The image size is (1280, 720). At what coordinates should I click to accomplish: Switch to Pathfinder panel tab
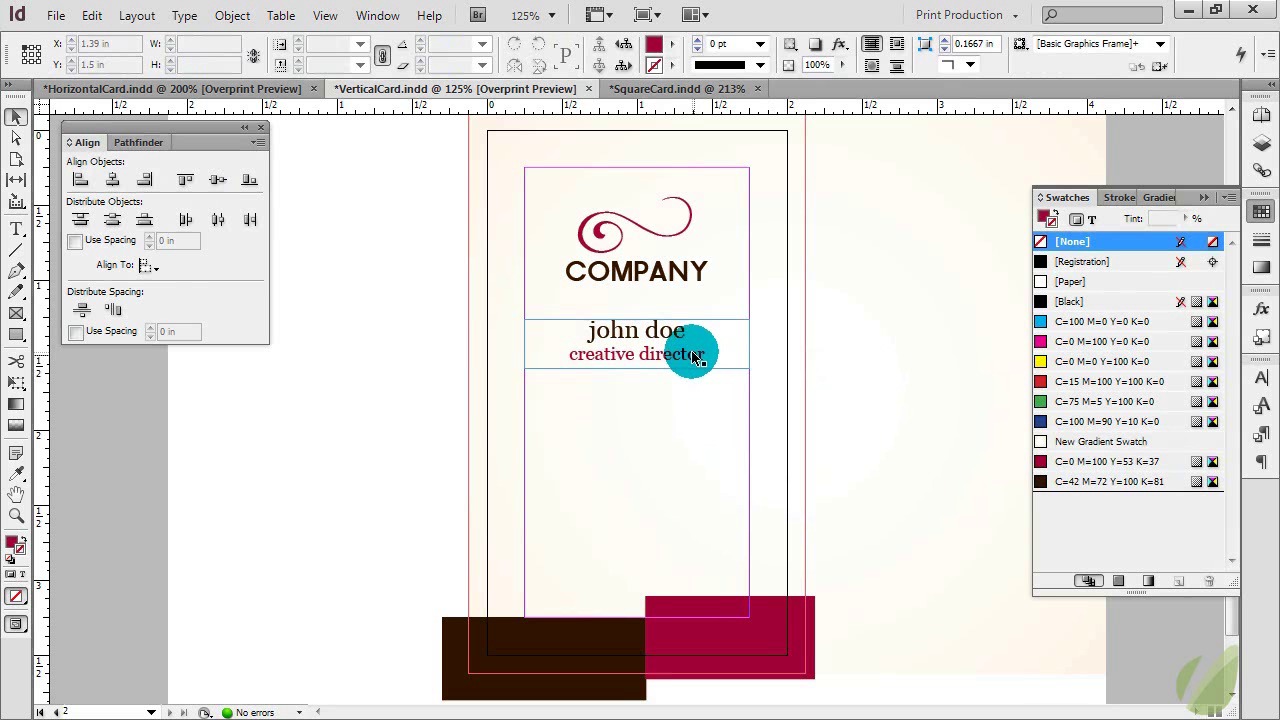click(x=138, y=143)
